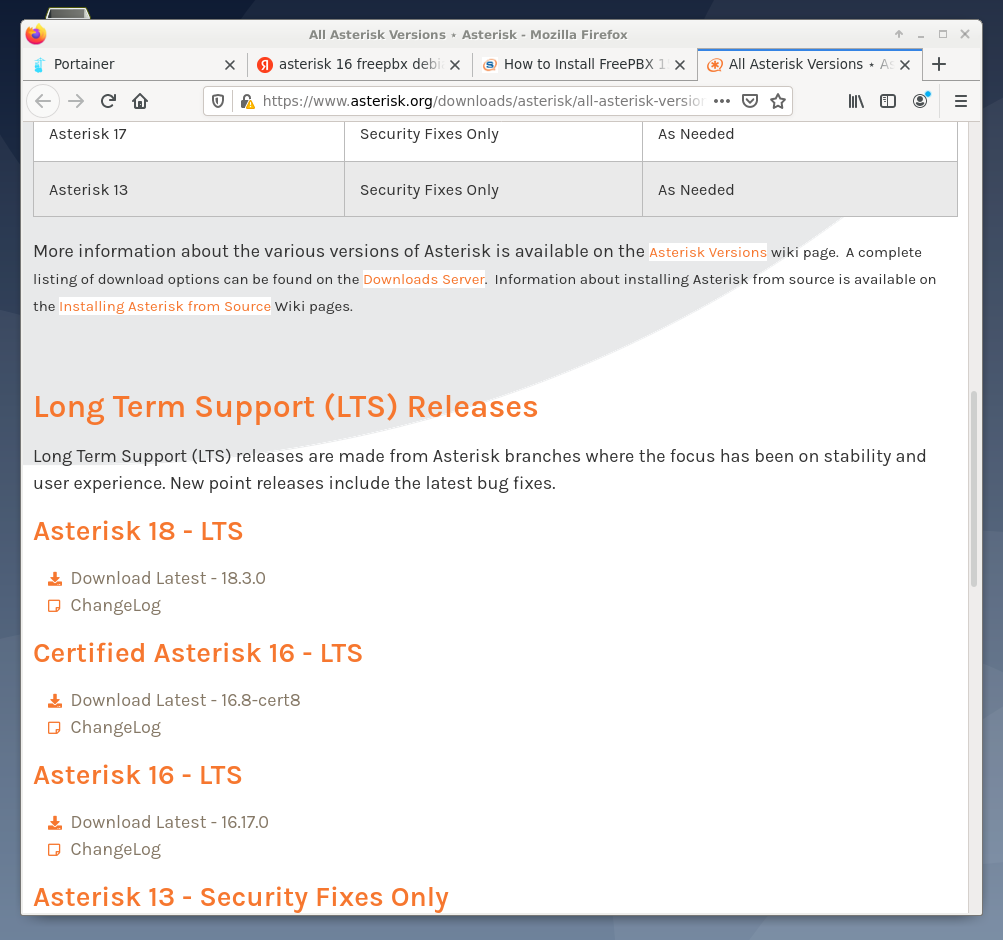Open the Asterisk Versions wiki link
1003x940 pixels.
(707, 252)
